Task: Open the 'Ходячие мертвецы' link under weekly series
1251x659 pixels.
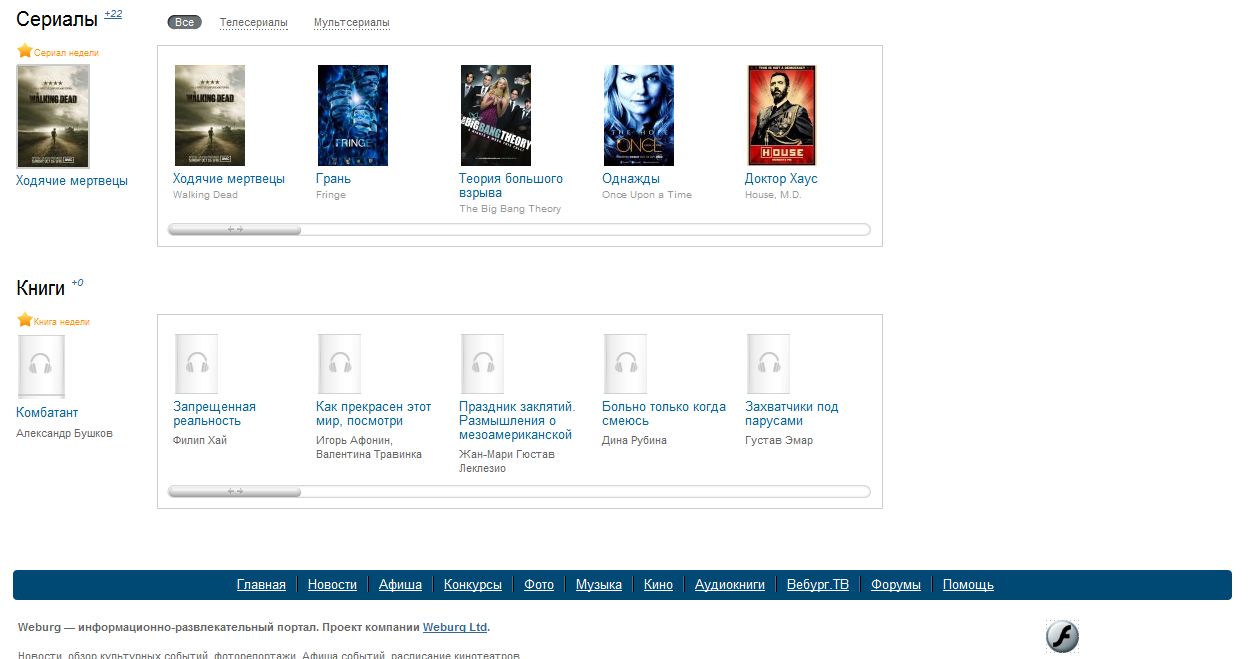Action: click(72, 181)
